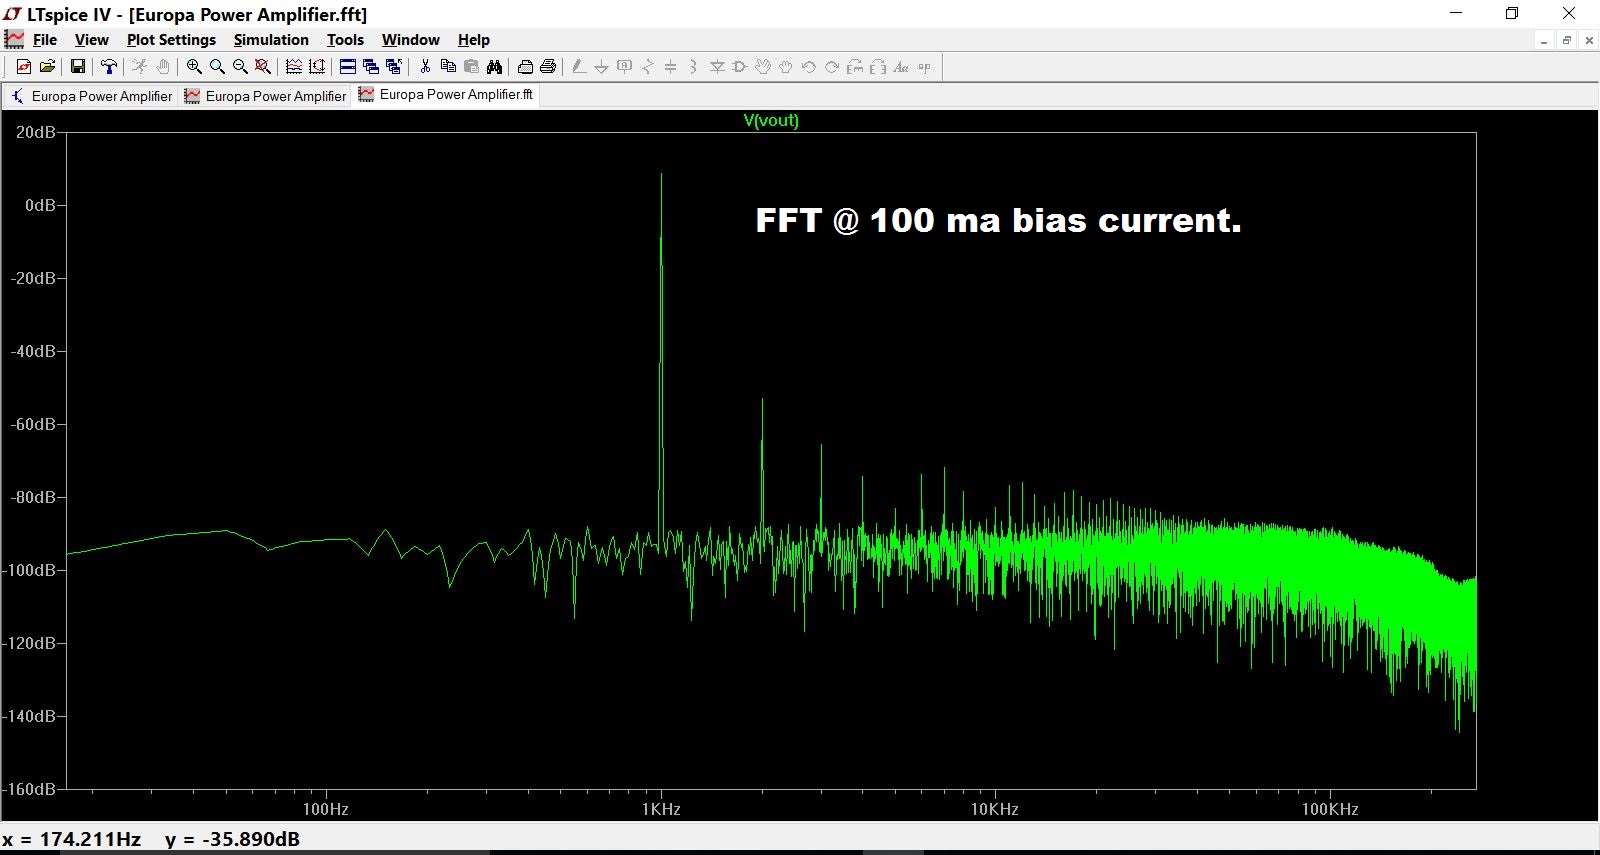The image size is (1600, 855).
Task: Open the Help menu
Action: coord(474,40)
